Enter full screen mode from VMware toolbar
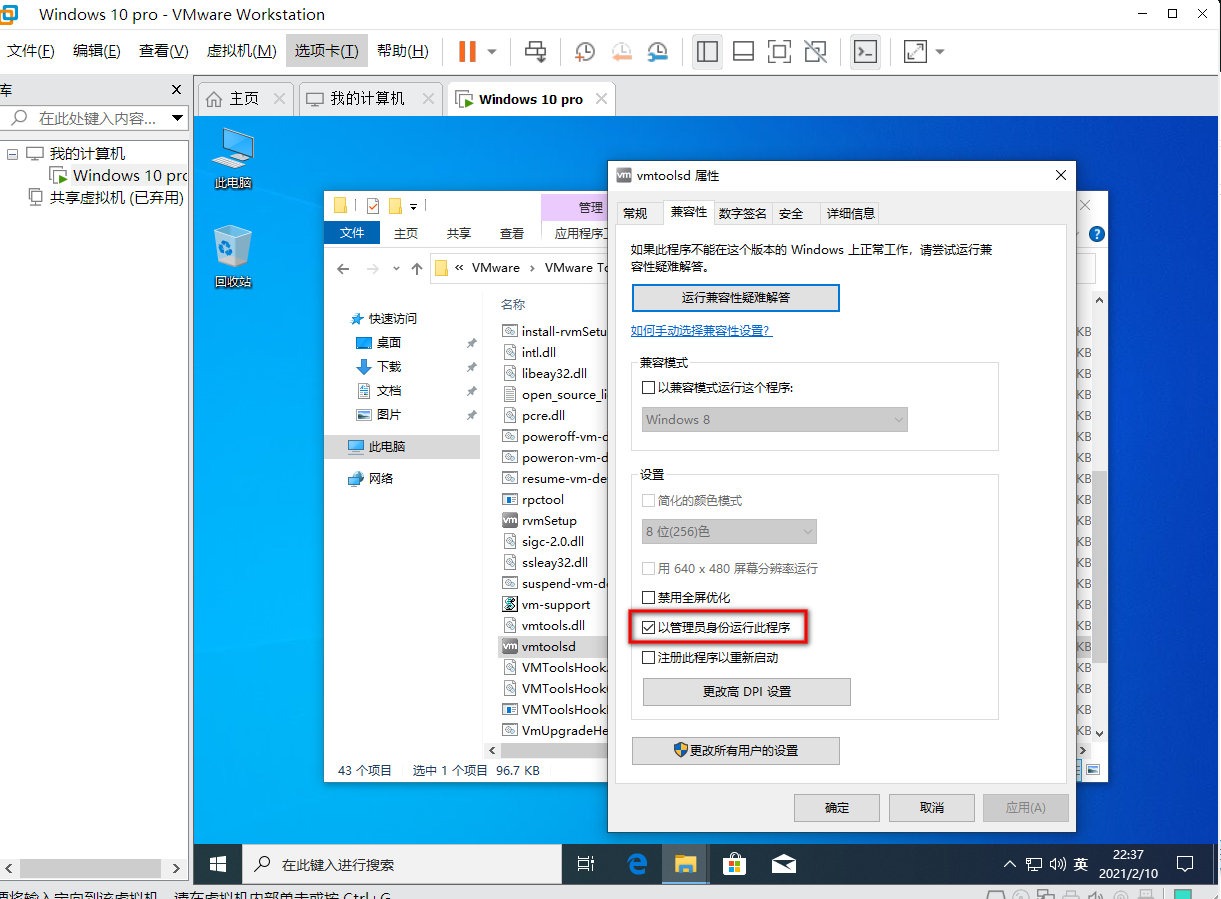Viewport: 1221px width, 899px height. tap(779, 51)
